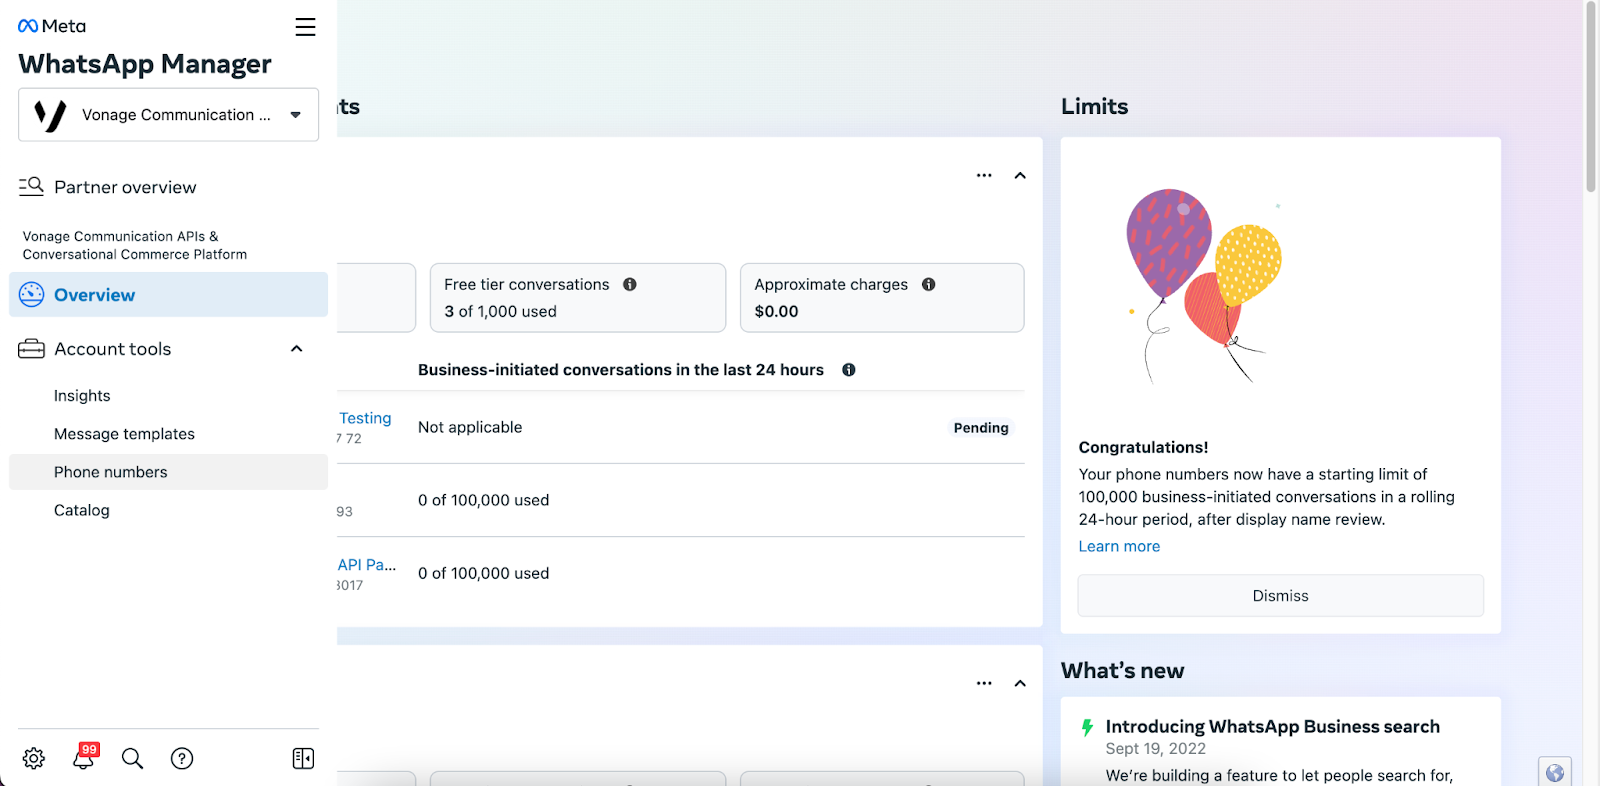1600x786 pixels.
Task: Click the '3 of 1,000 used' value
Action: click(500, 311)
